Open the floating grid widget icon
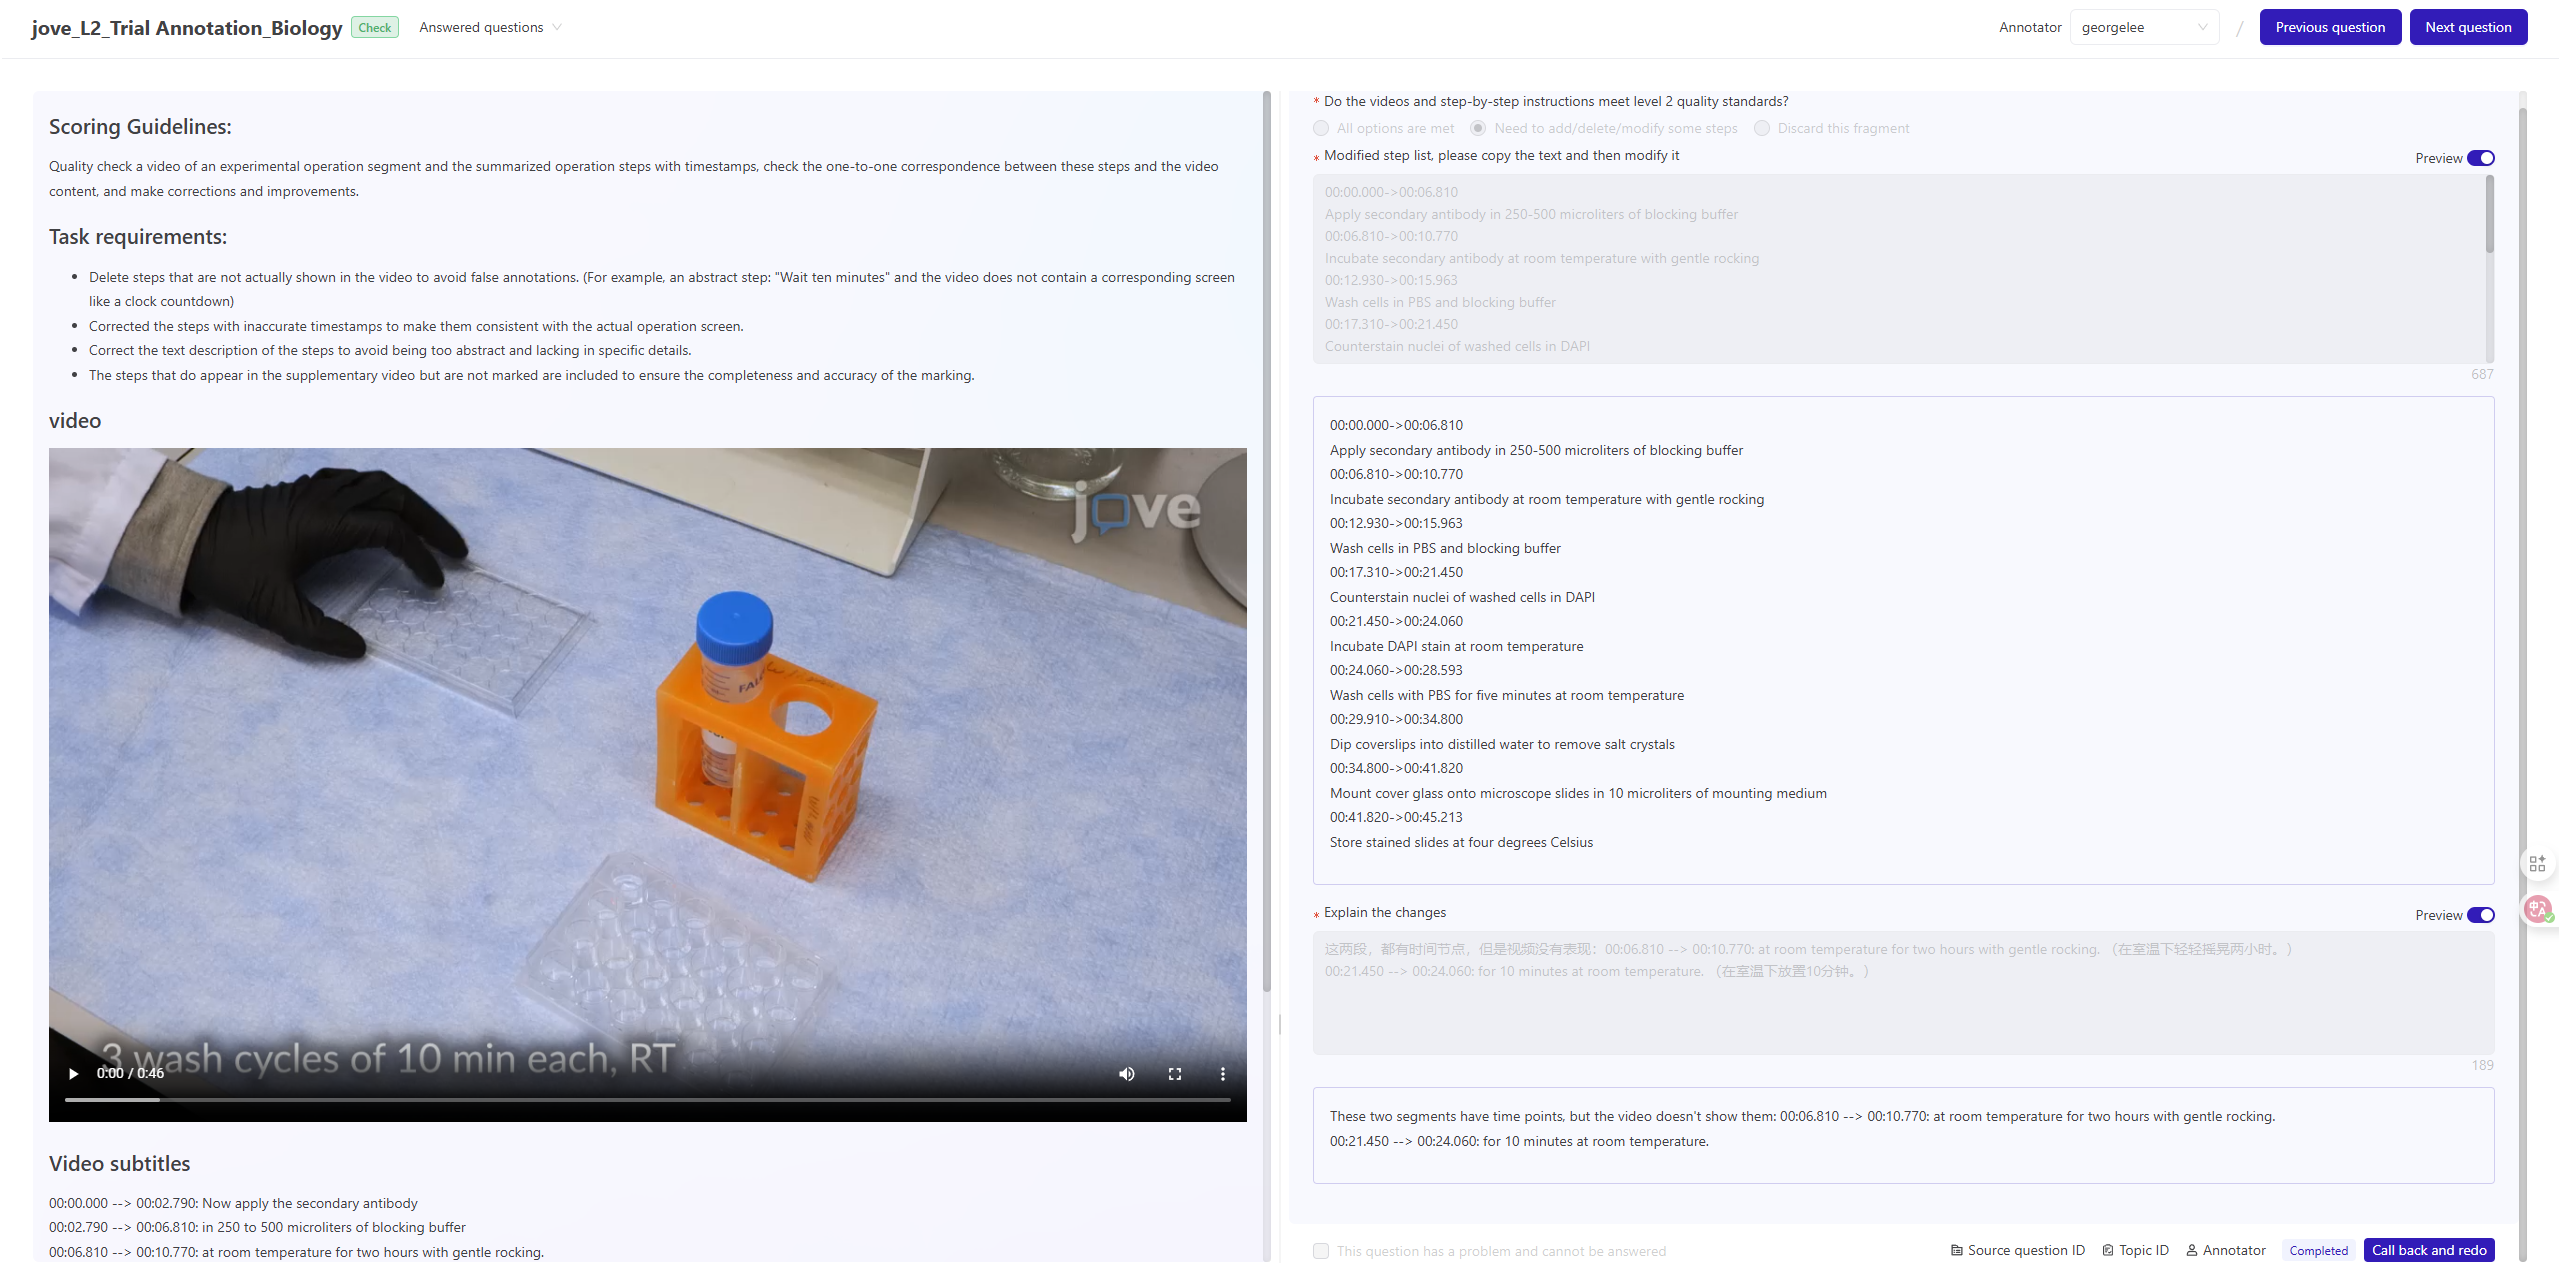Image resolution: width=2561 pixels, height=1265 pixels. [2537, 864]
